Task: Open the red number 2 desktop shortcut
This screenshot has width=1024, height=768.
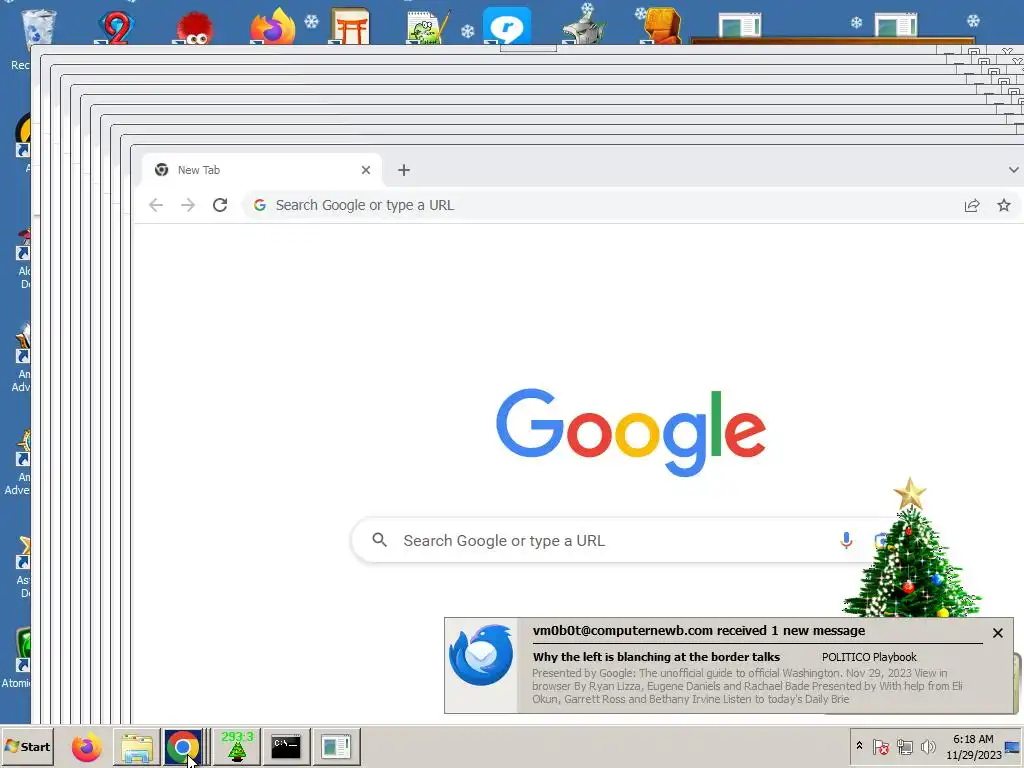Action: 116,27
